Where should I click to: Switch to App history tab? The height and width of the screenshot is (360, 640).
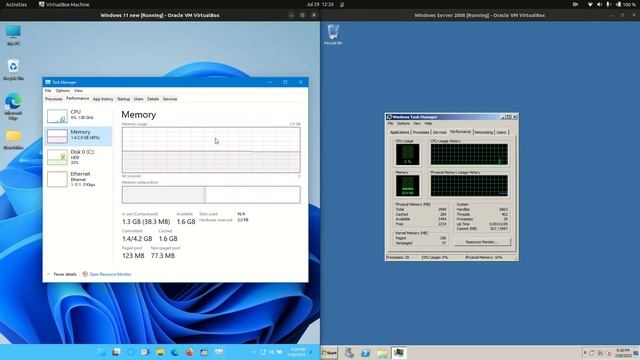coord(103,99)
